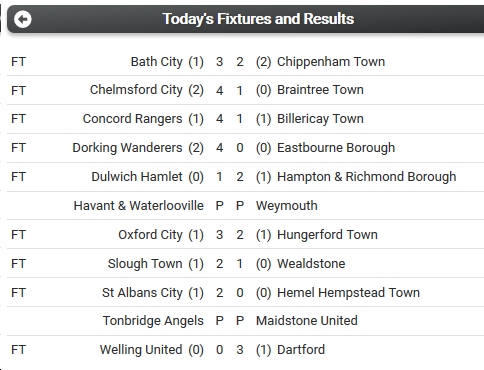
Task: Select the Chelmsford City v Braintree Town match row
Action: tap(246, 90)
